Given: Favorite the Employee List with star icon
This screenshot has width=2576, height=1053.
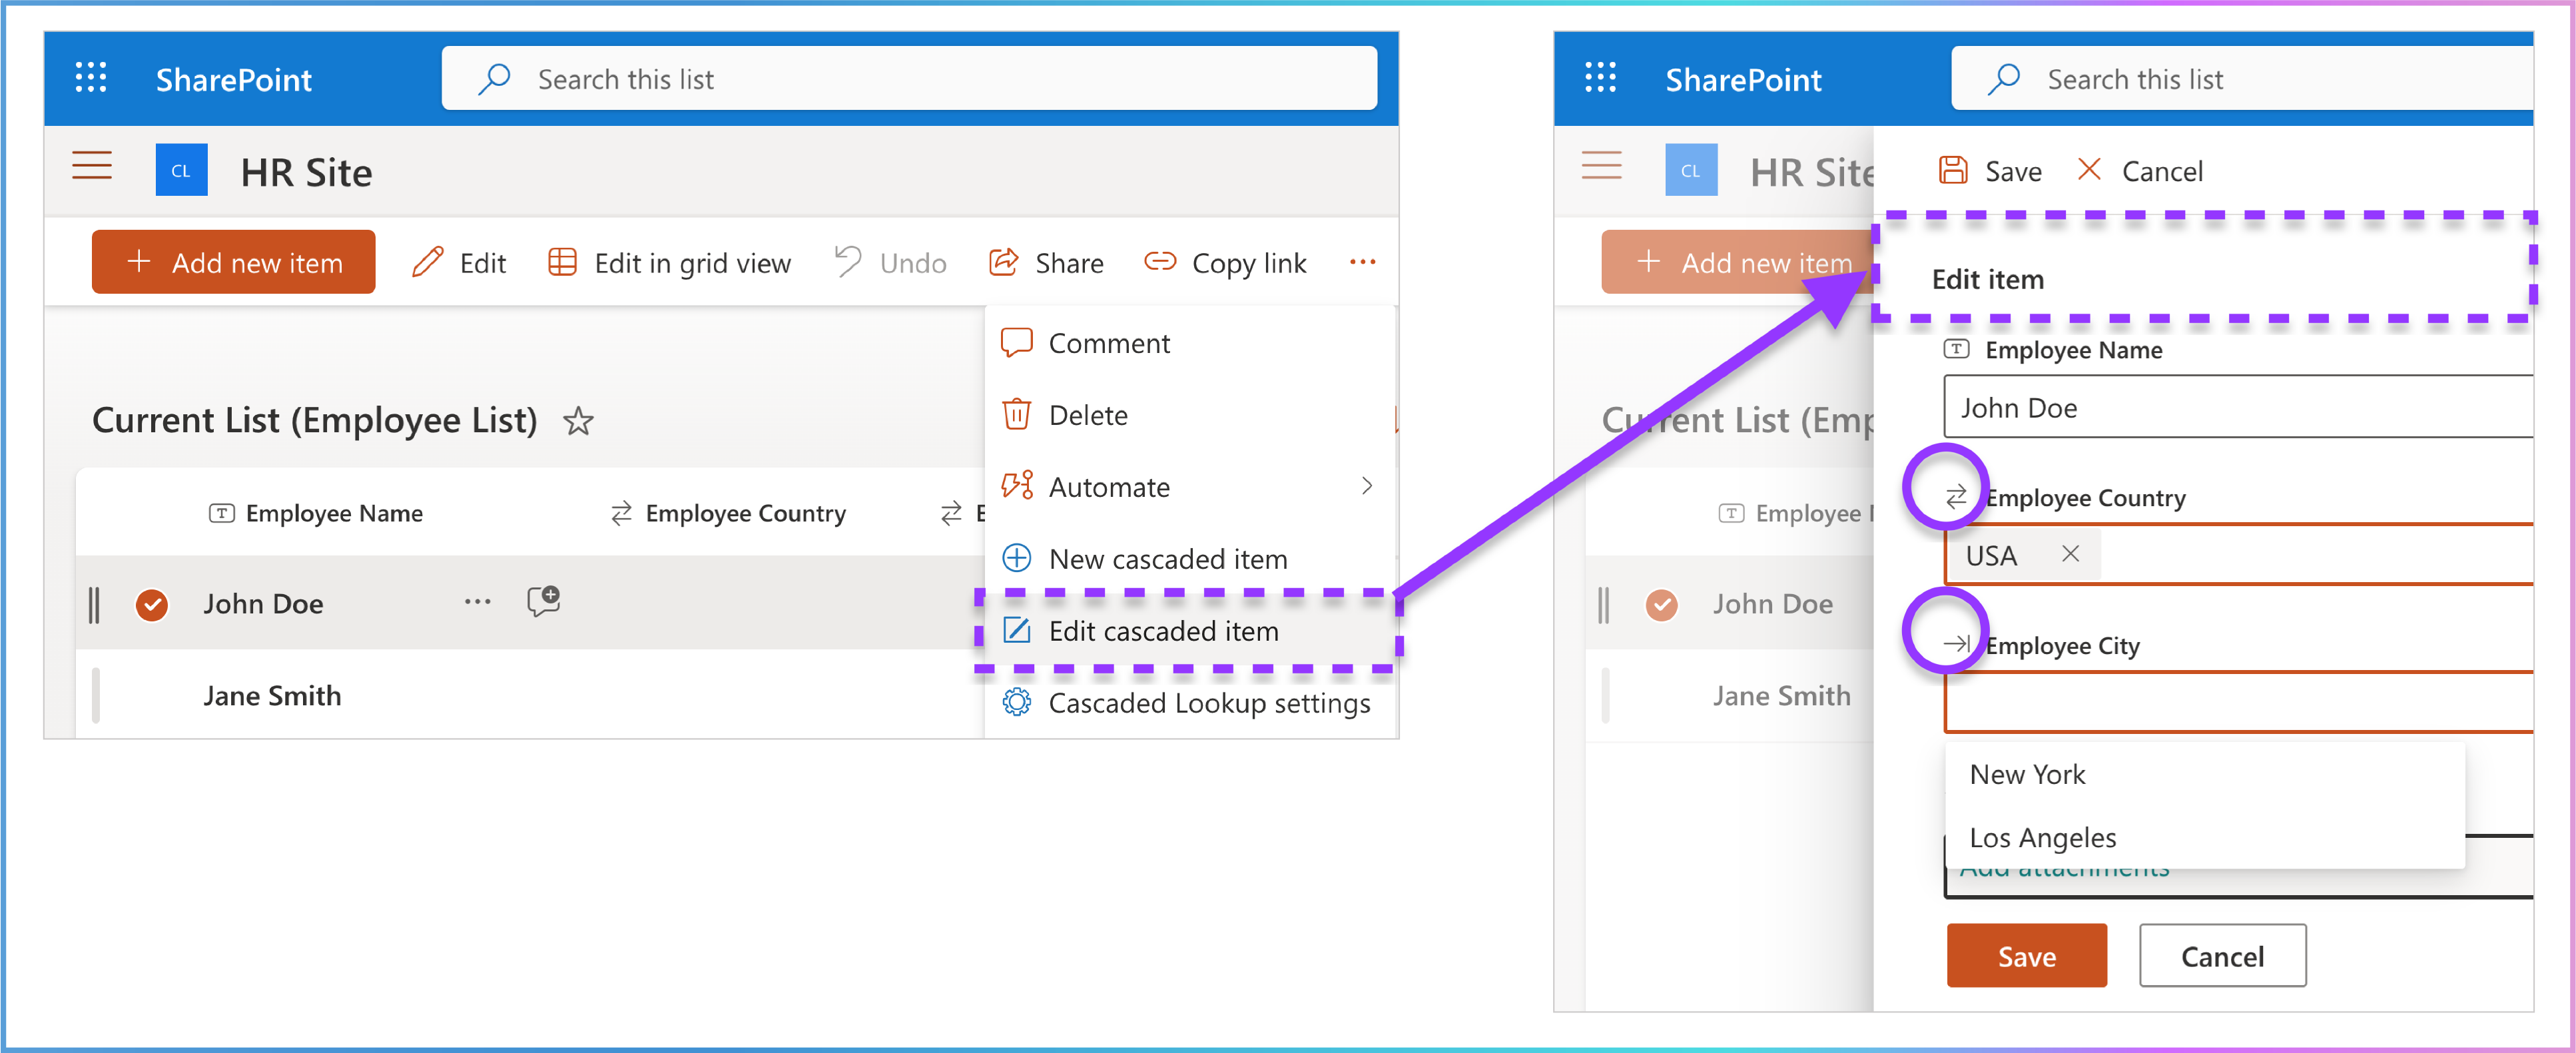Looking at the screenshot, I should (x=578, y=421).
